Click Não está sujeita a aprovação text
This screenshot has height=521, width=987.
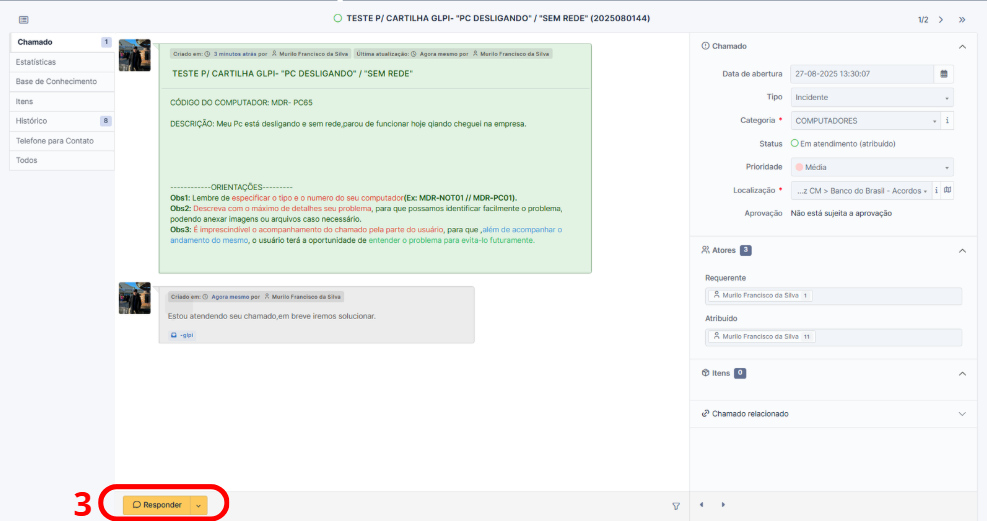tap(841, 213)
